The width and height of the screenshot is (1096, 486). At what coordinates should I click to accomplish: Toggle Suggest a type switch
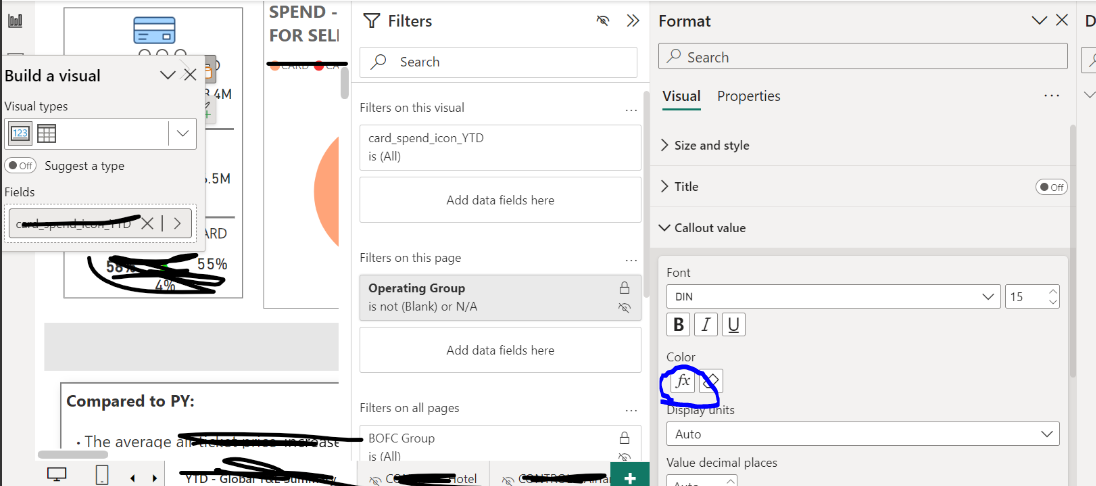coord(20,166)
